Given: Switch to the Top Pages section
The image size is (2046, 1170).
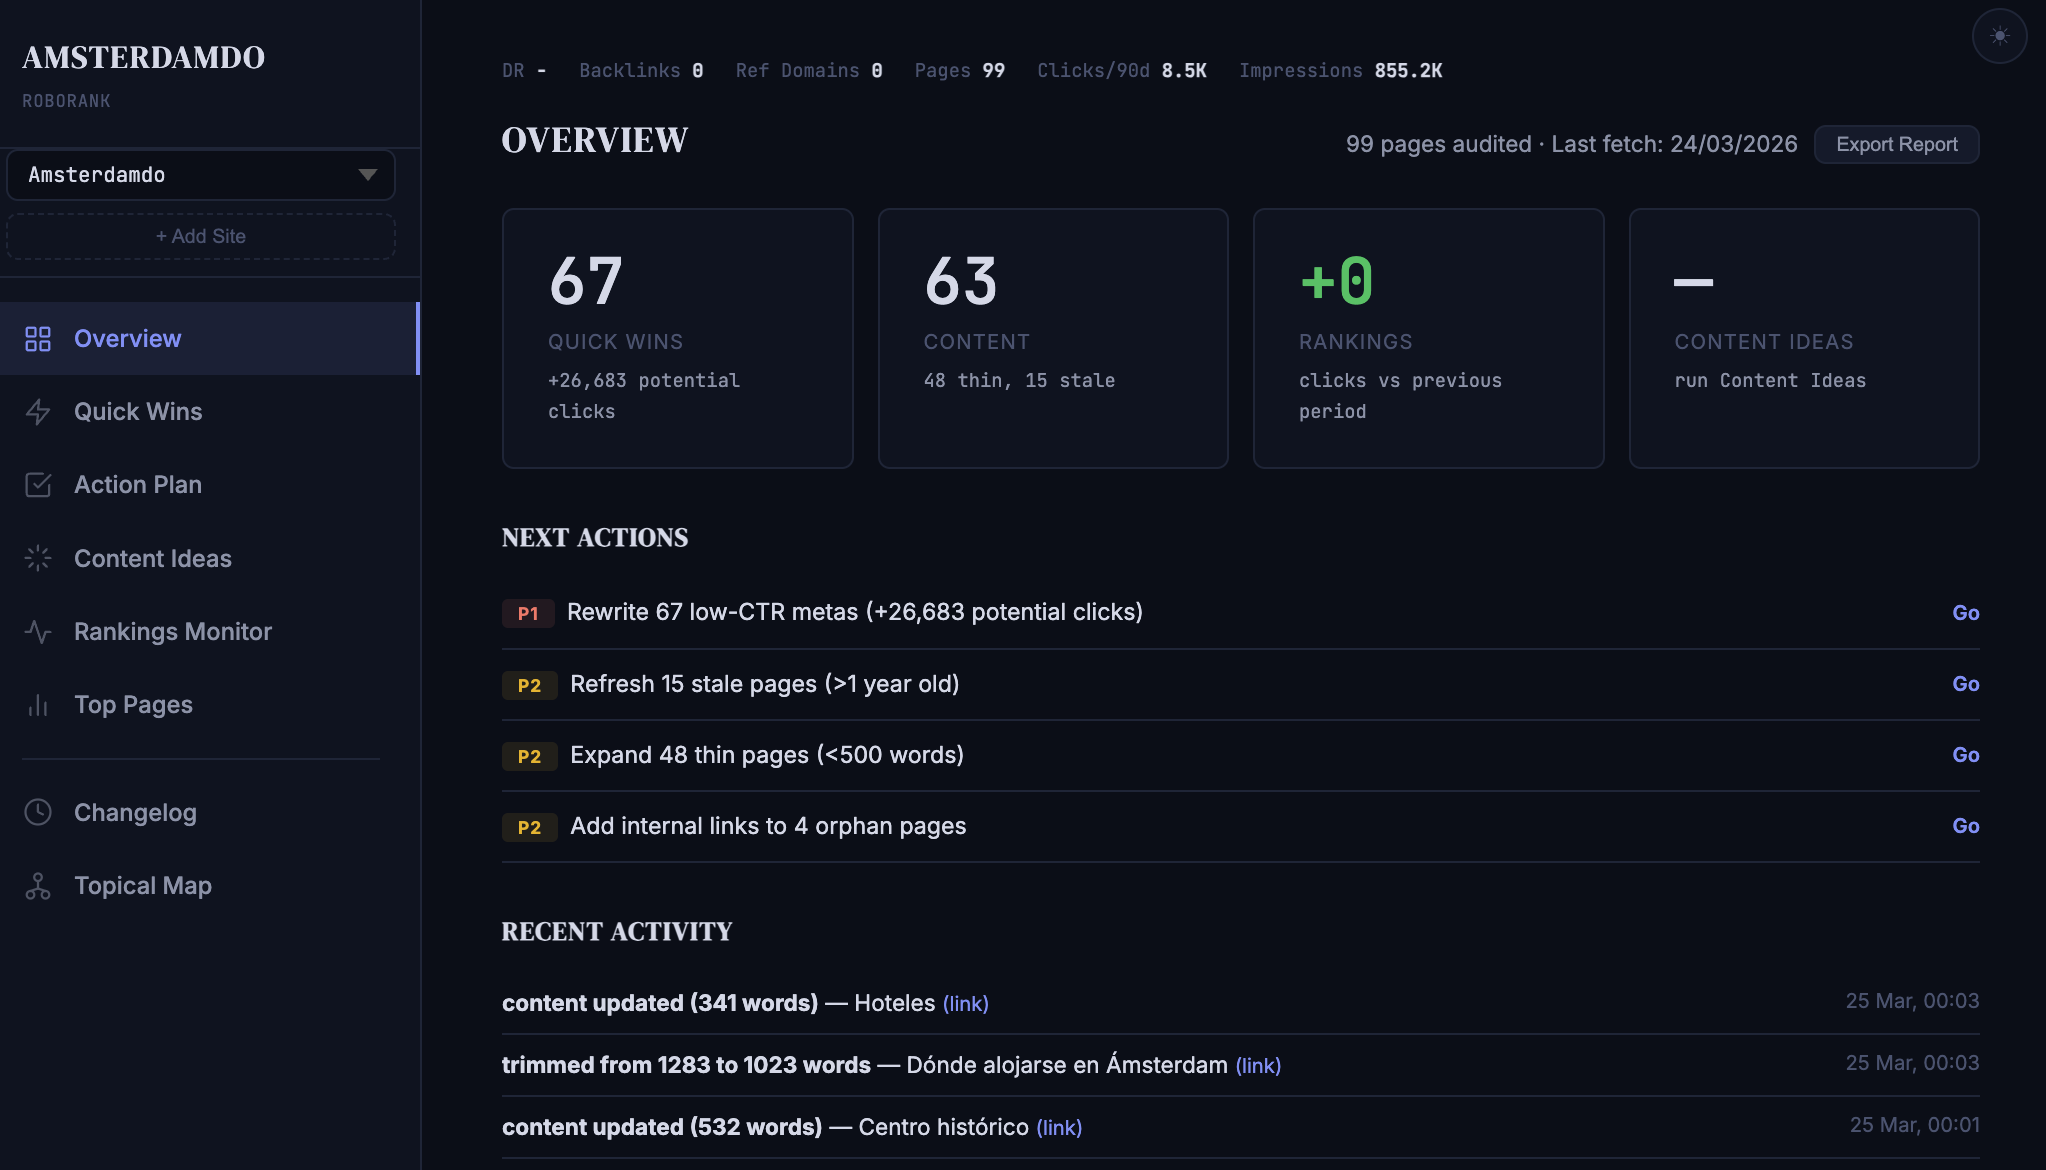Looking at the screenshot, I should point(132,704).
